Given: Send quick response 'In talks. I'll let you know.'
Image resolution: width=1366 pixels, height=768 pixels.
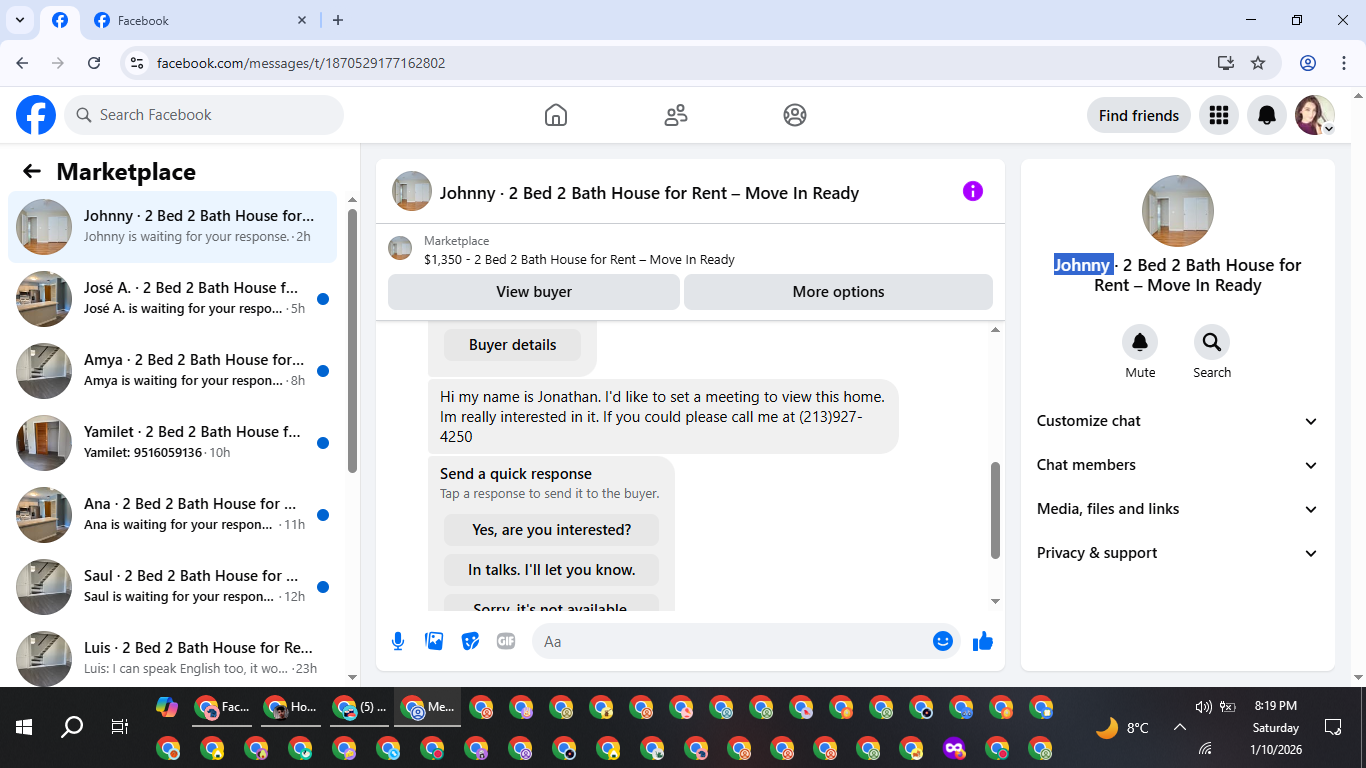Looking at the screenshot, I should pos(552,570).
